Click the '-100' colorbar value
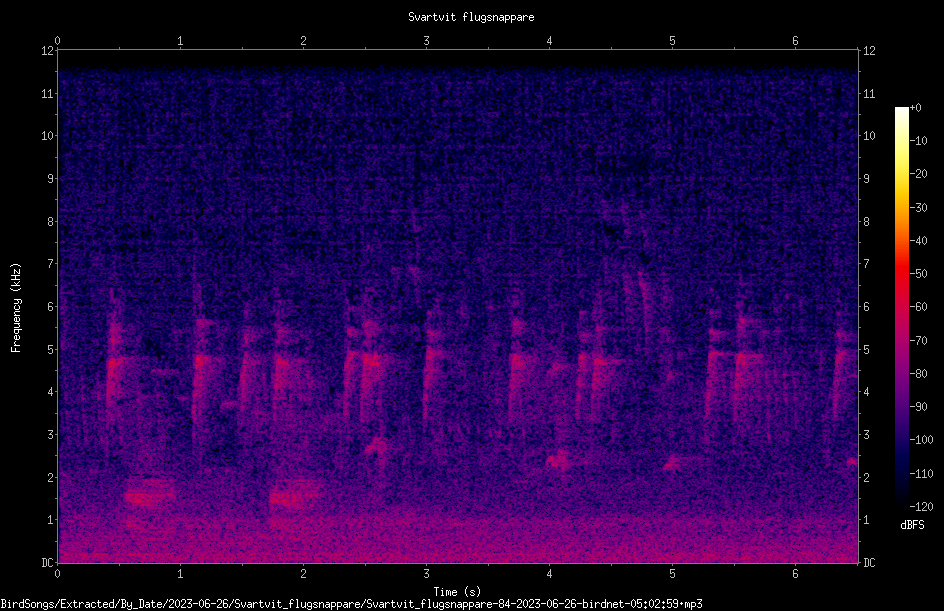The width and height of the screenshot is (944, 611). (x=921, y=440)
